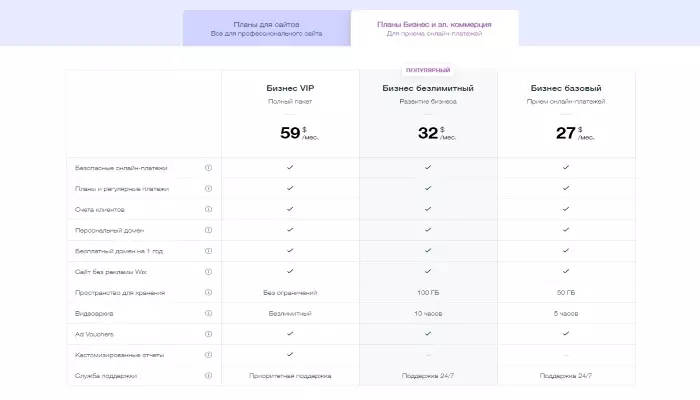Select the Бизнес базовый plan heading
700x400 pixels.
(x=566, y=88)
